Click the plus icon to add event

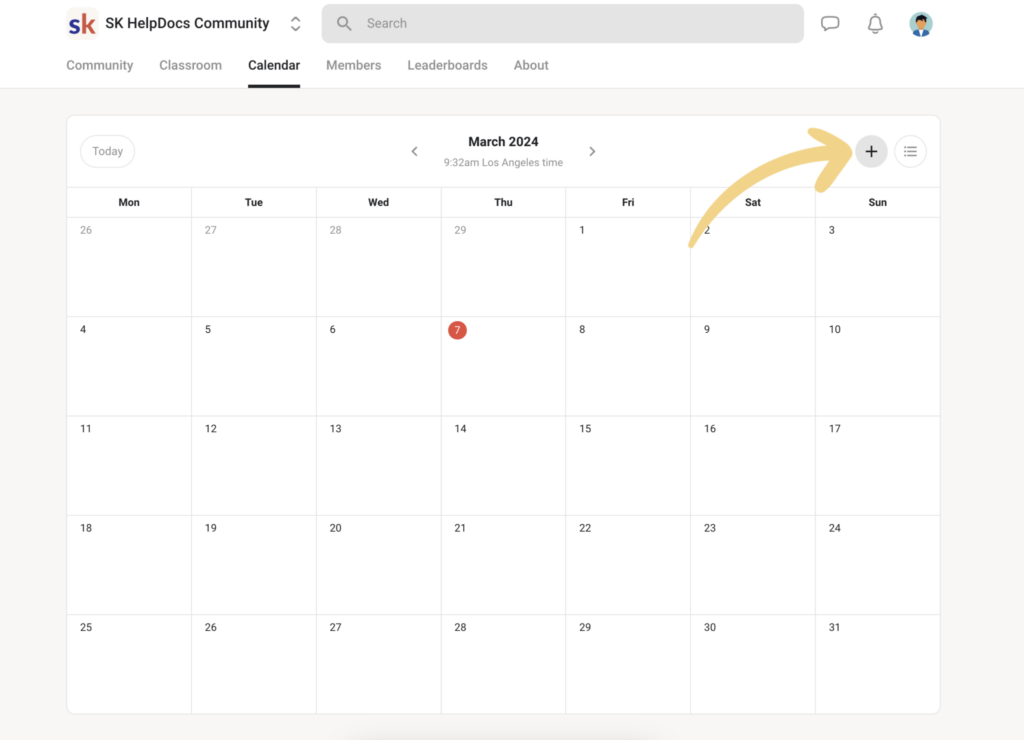coord(871,151)
